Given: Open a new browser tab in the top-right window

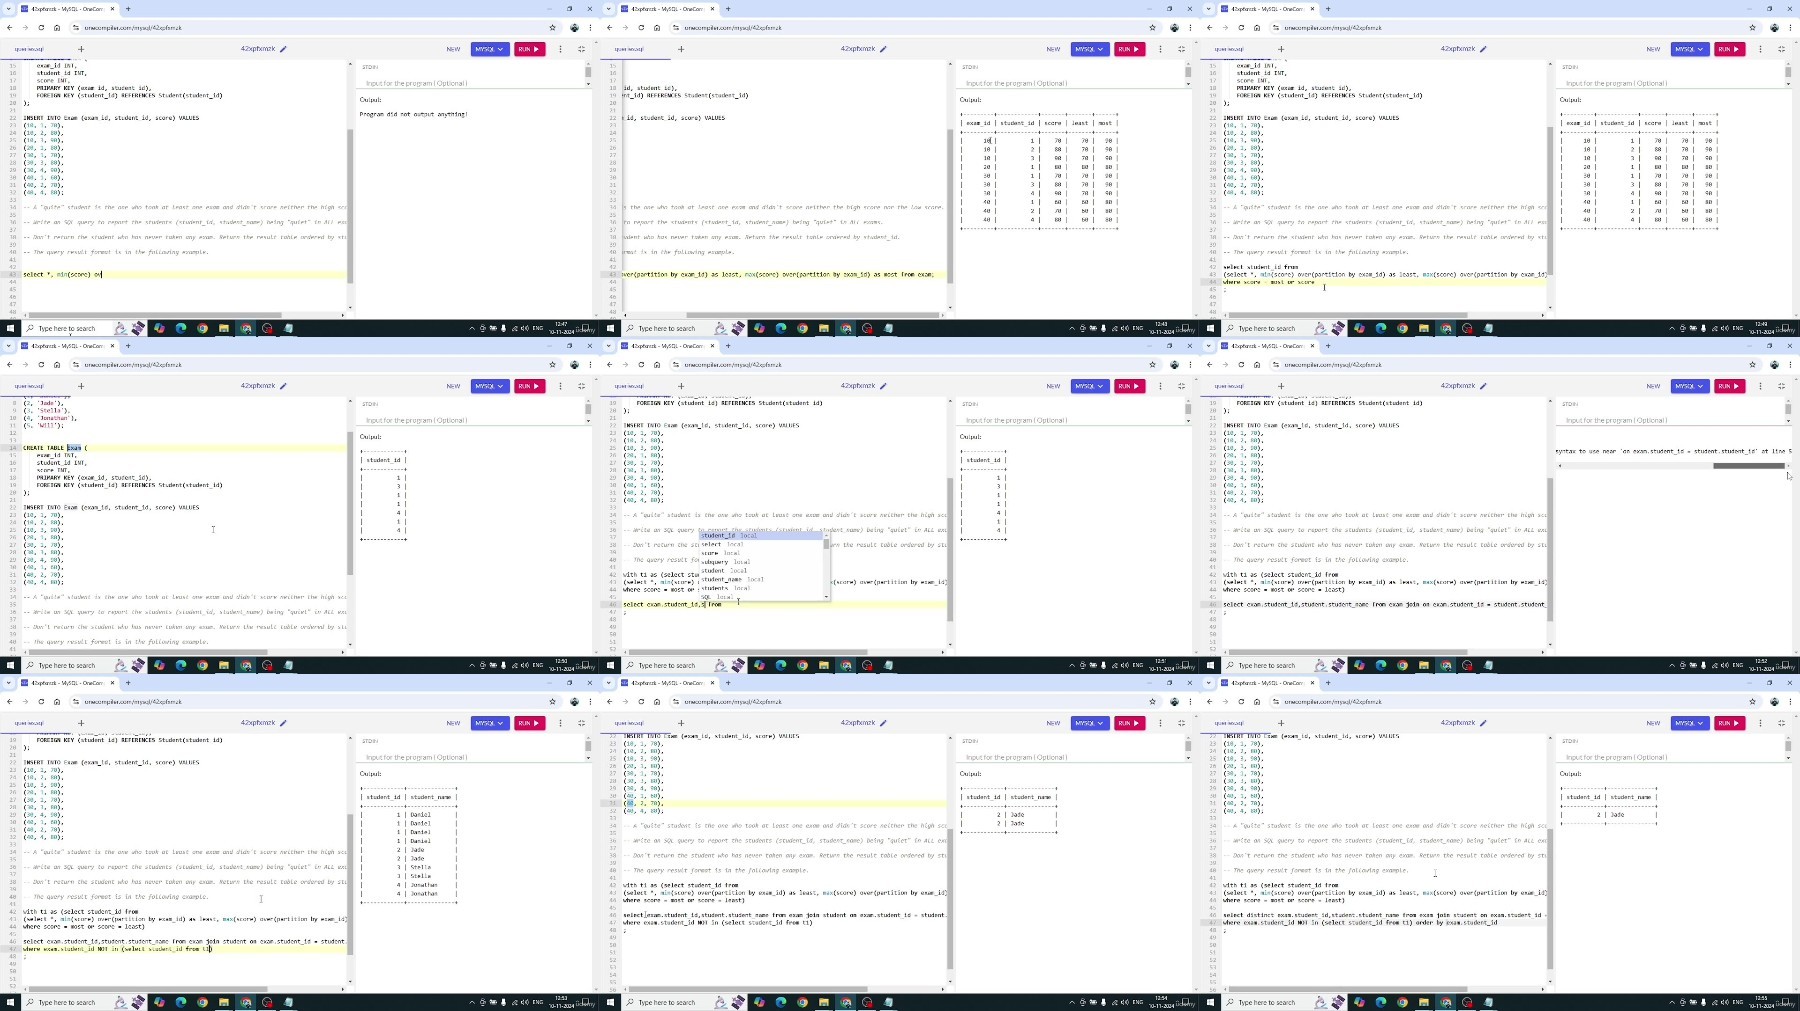Looking at the screenshot, I should click(1328, 9).
